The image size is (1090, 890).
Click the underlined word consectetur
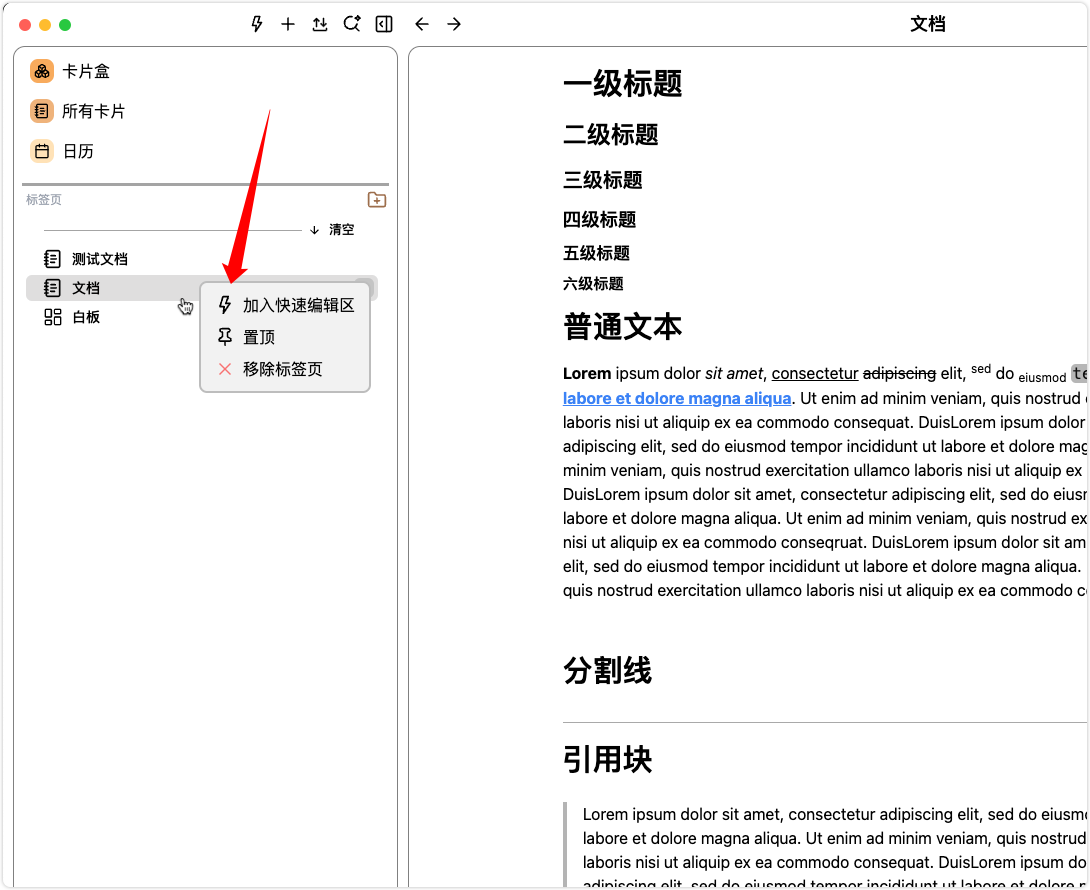[x=815, y=373]
